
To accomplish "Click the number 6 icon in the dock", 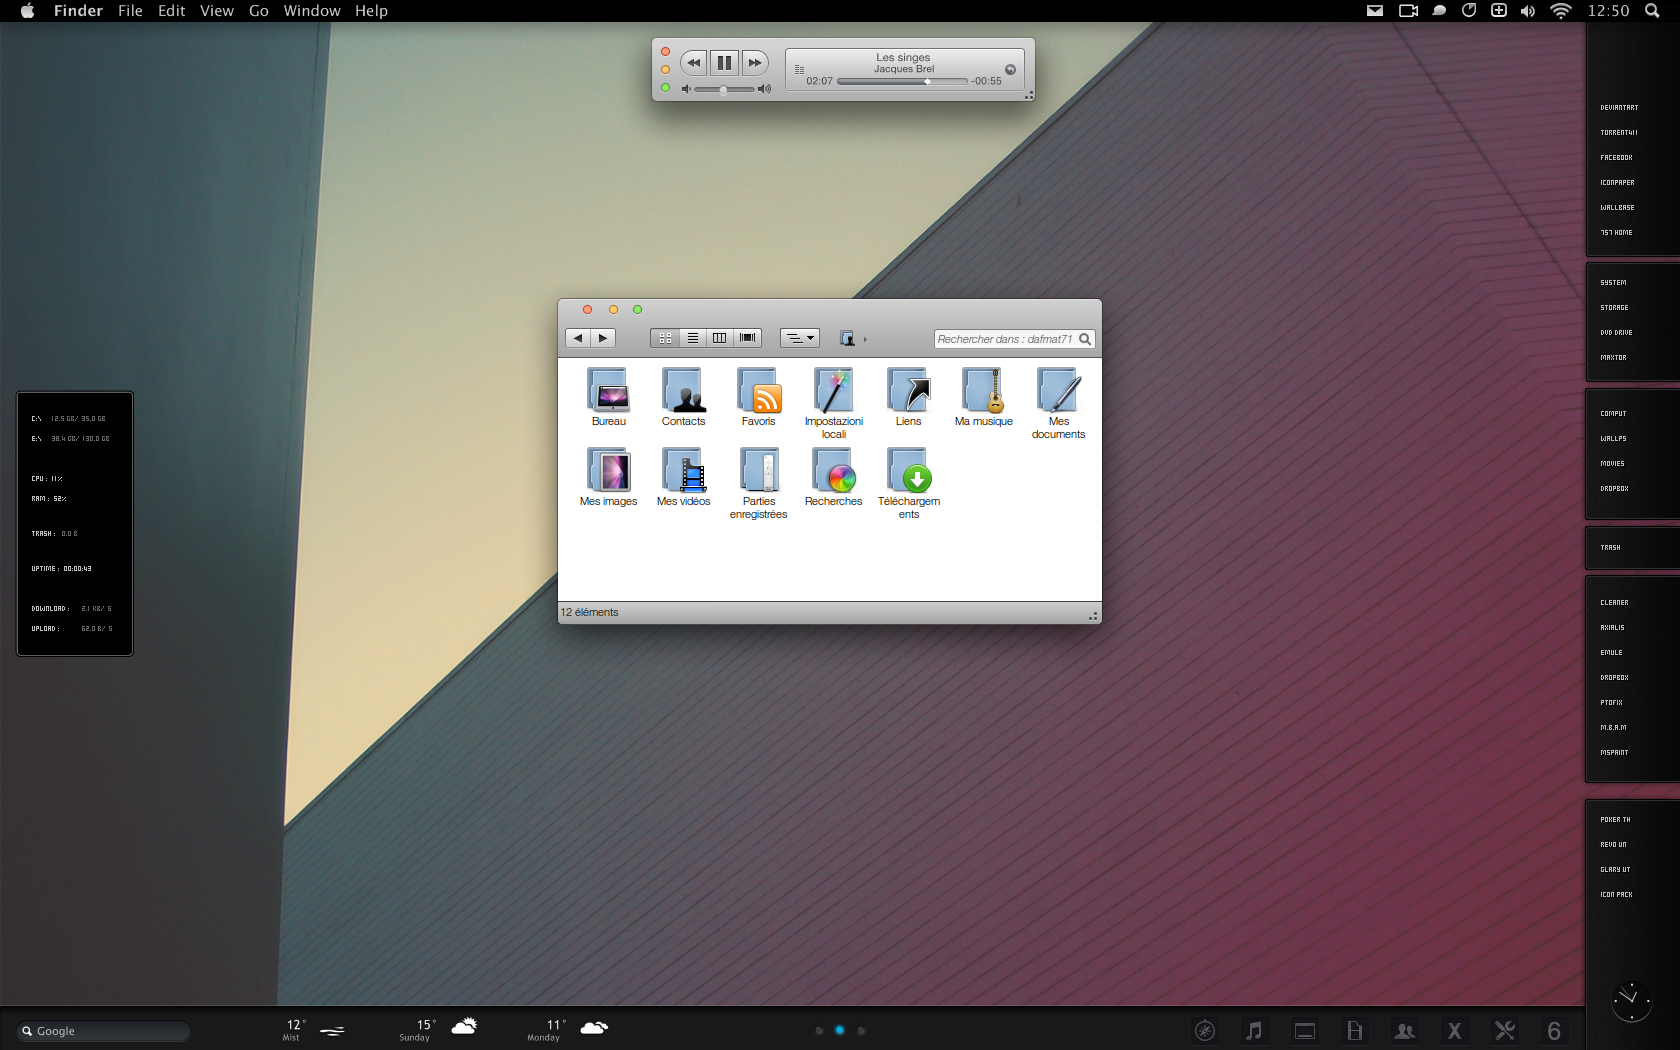I will [1554, 1031].
